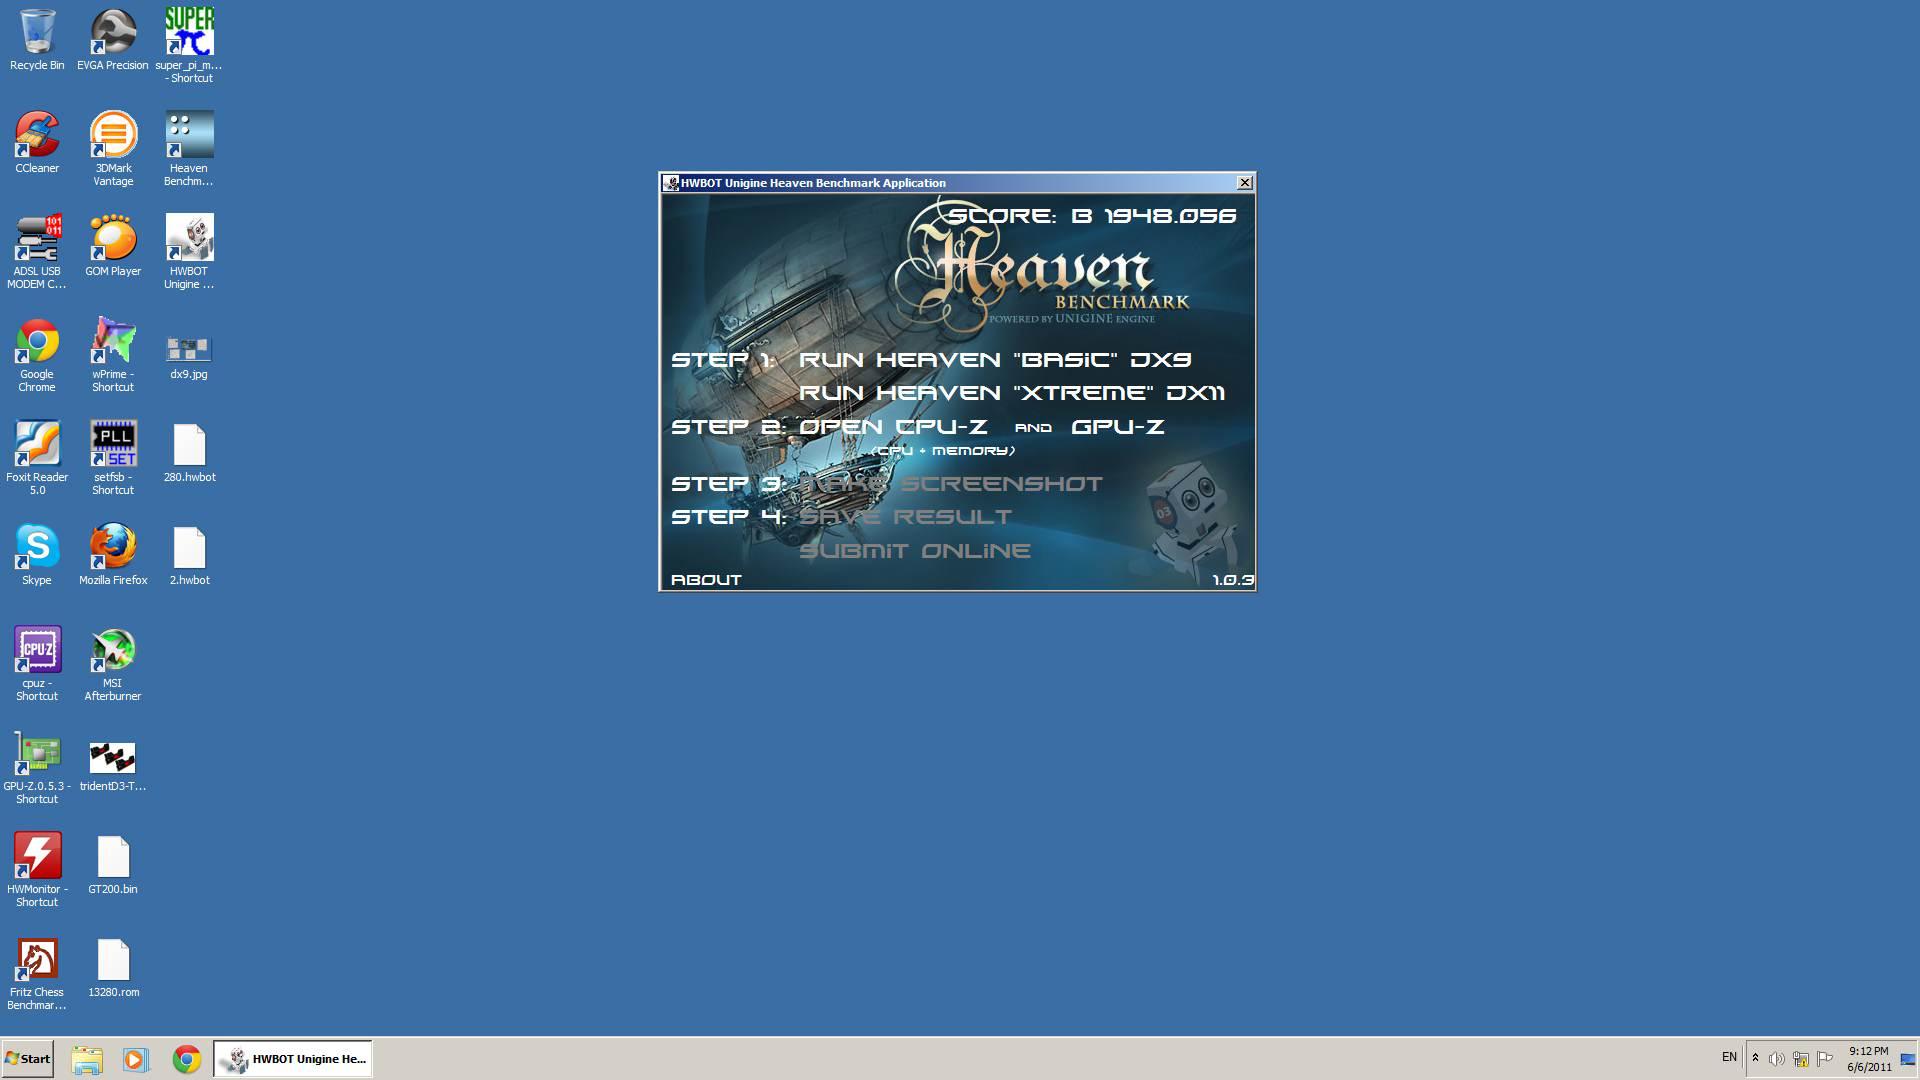Select the 13280.rom file

tap(113, 967)
